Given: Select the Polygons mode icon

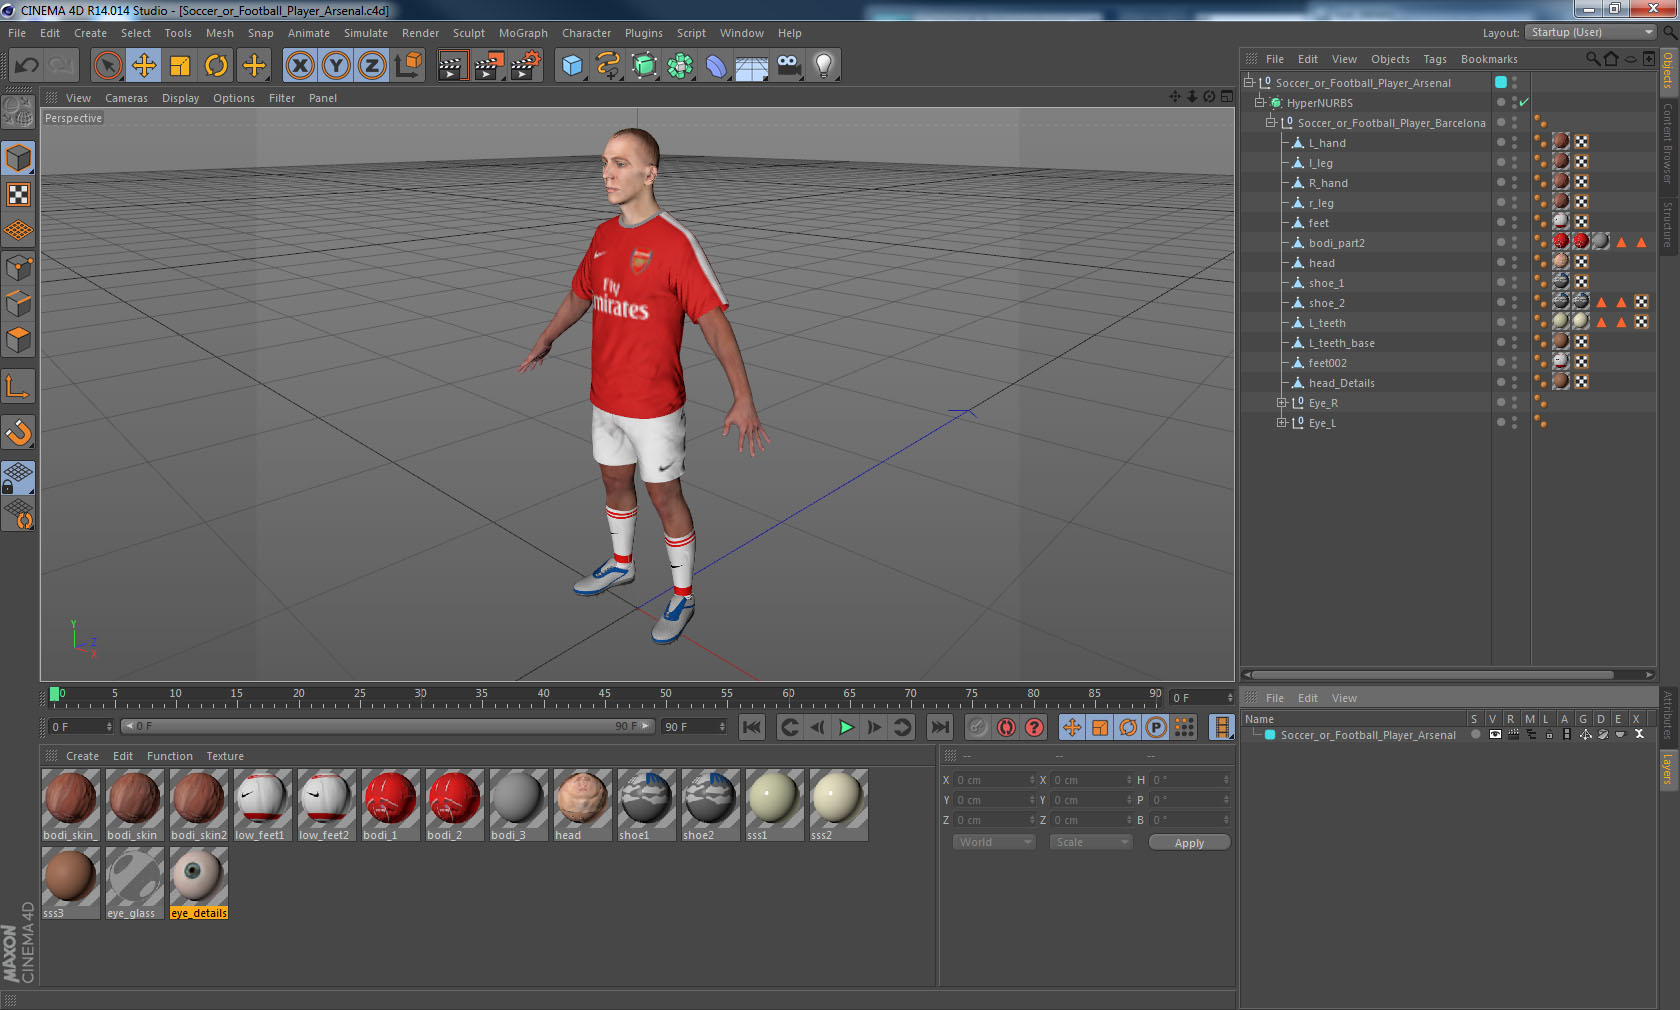Looking at the screenshot, I should coord(19,340).
